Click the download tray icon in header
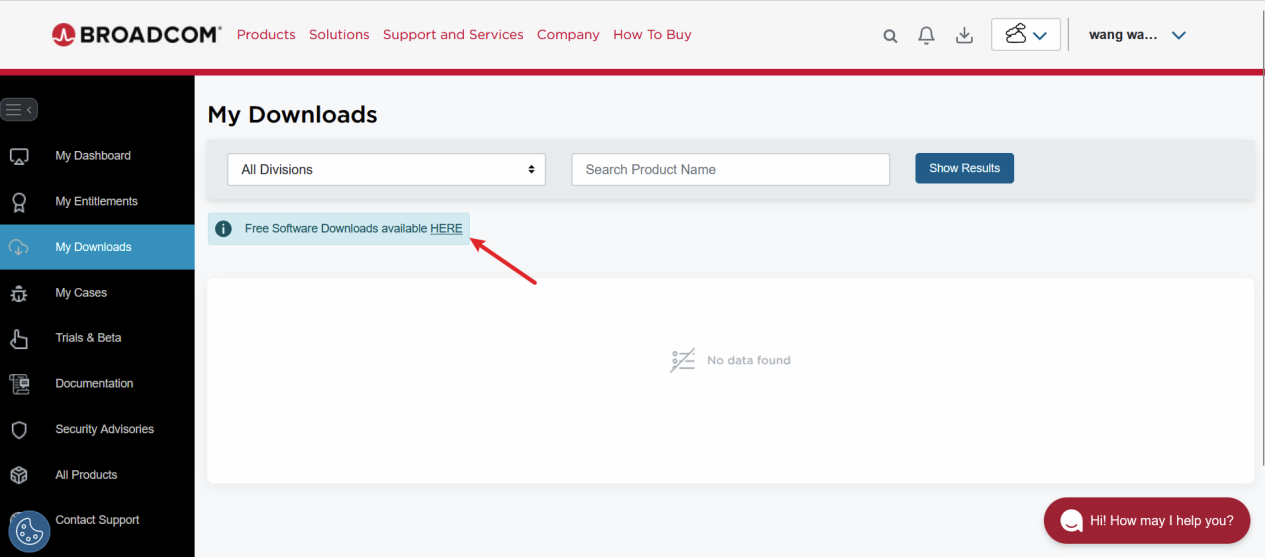This screenshot has height=557, width=1265. click(x=964, y=36)
